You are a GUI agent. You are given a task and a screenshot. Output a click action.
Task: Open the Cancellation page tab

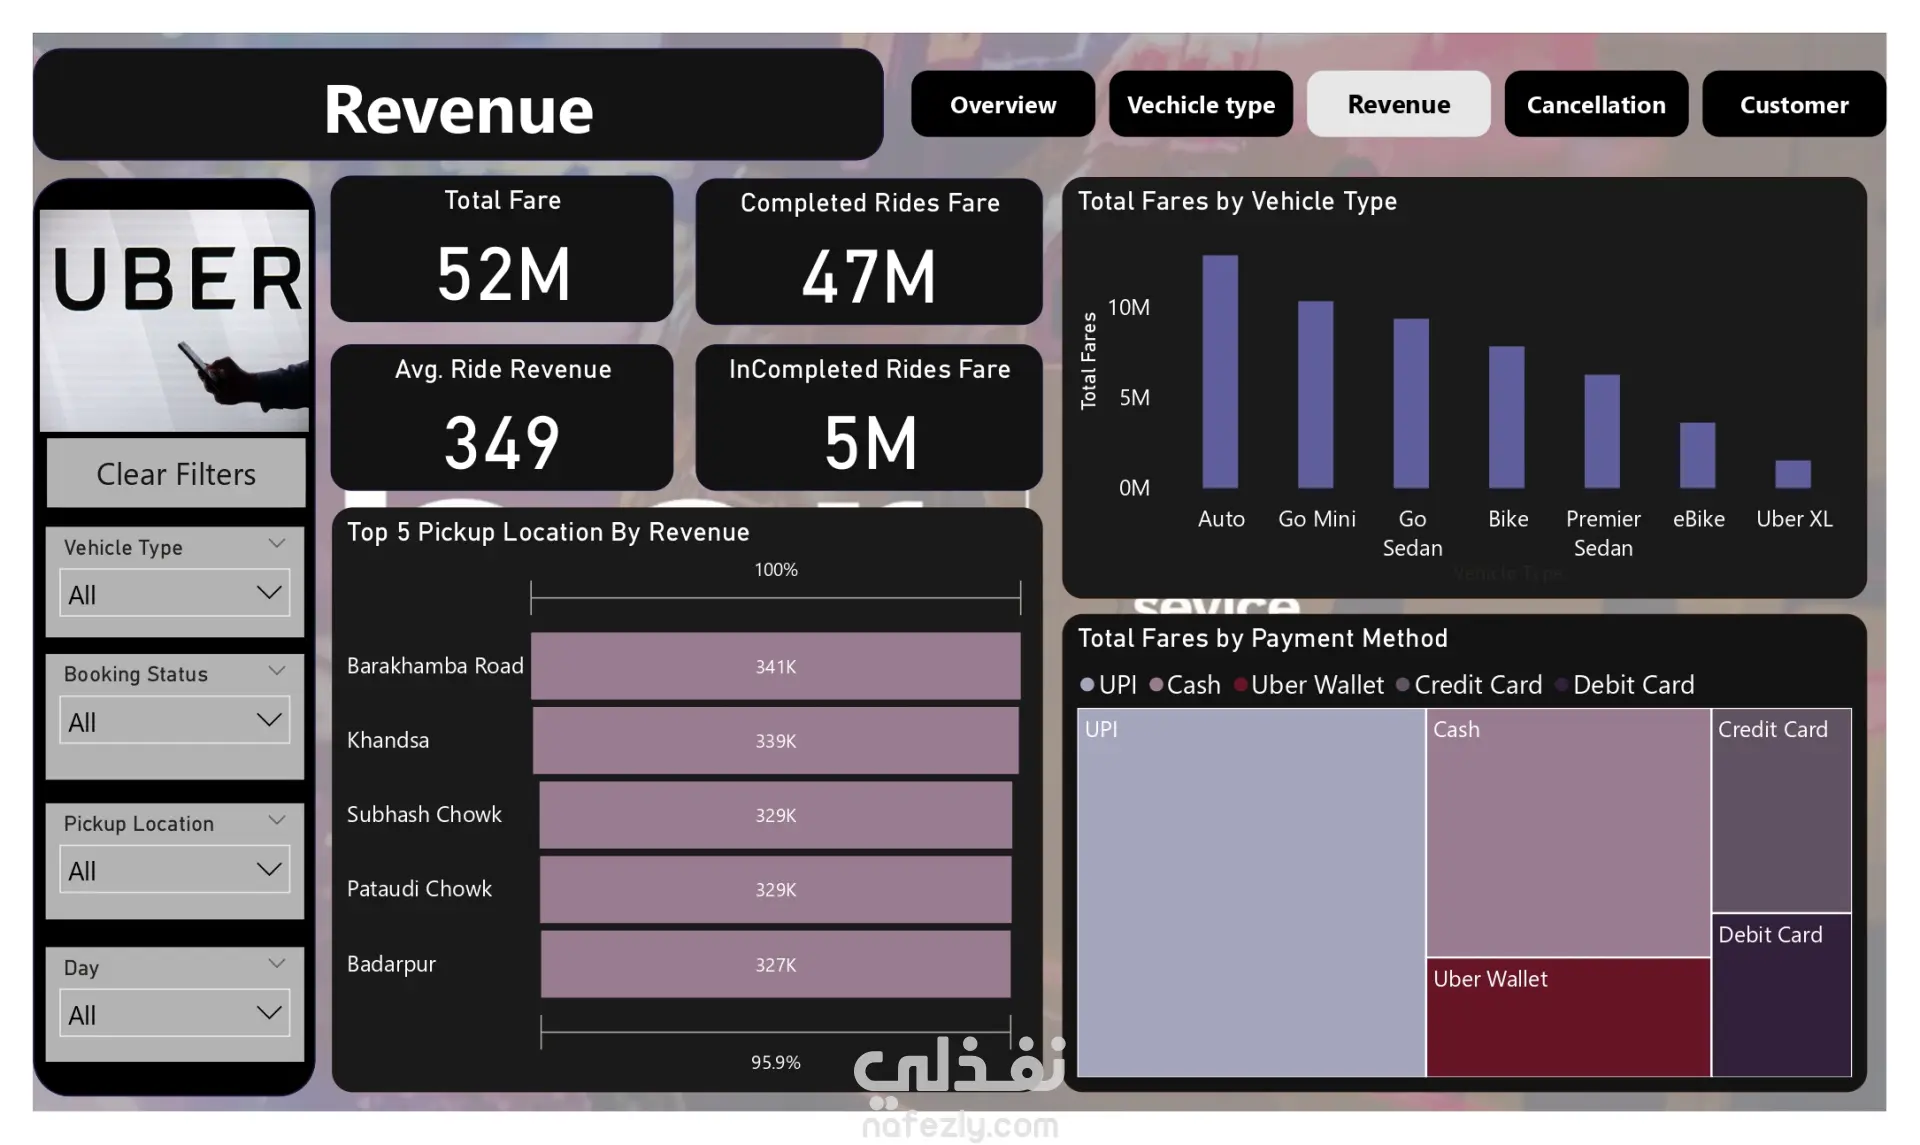tap(1595, 104)
